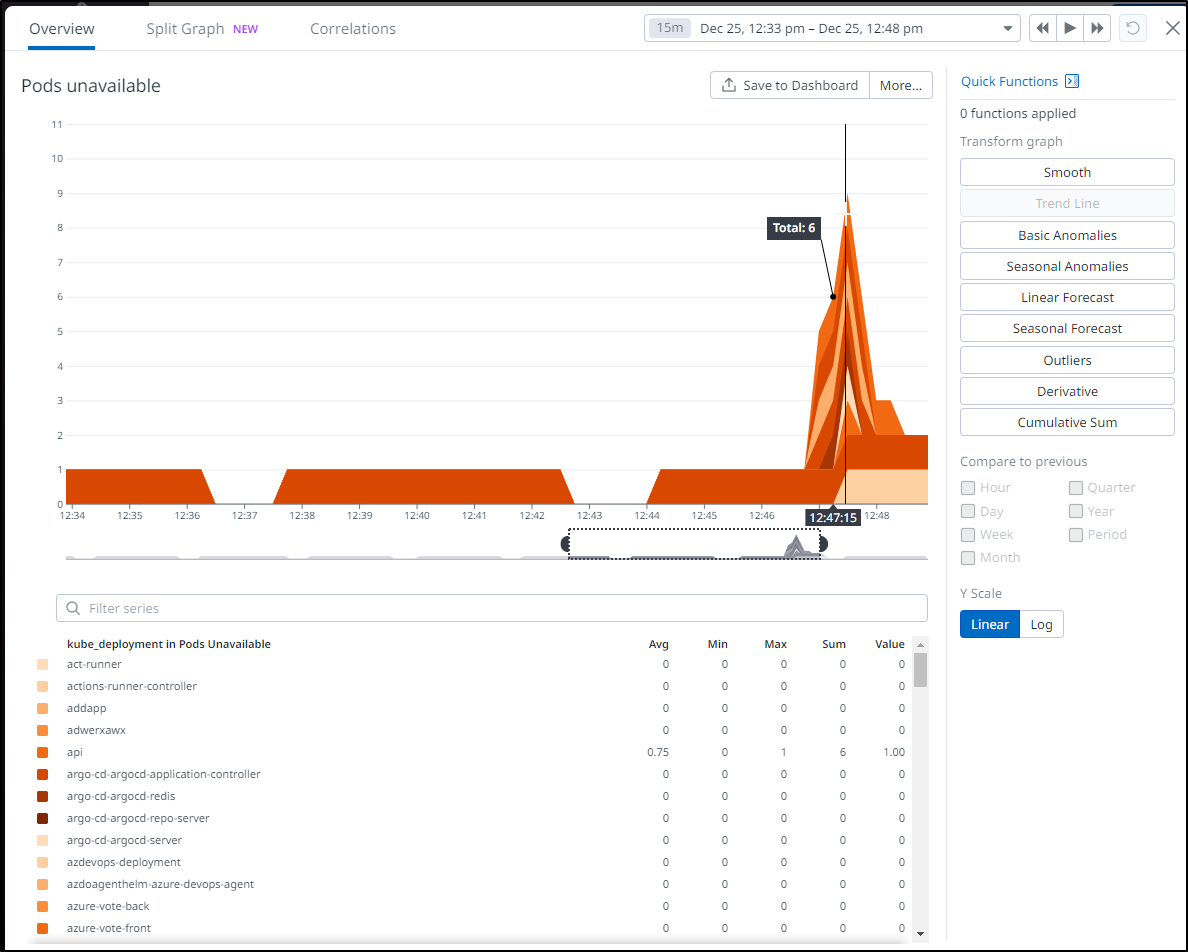Apply Basic Anomalies function
Screen dimensions: 1188x952
click(1067, 235)
